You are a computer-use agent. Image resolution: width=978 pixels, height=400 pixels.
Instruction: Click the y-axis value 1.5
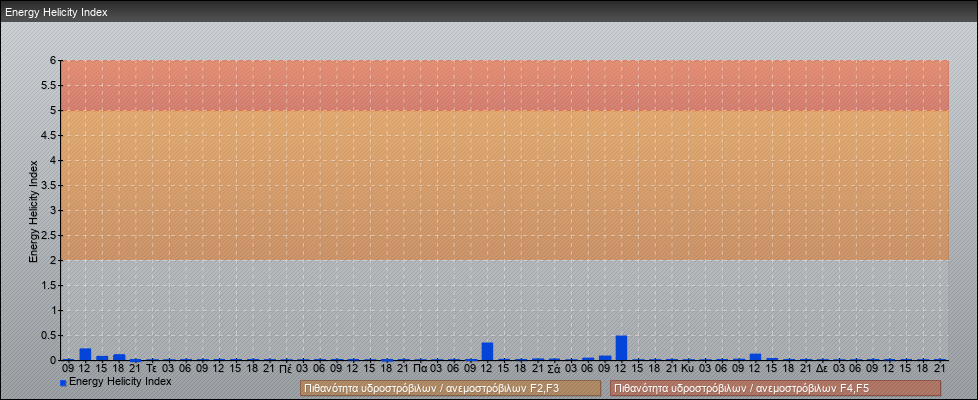49,285
